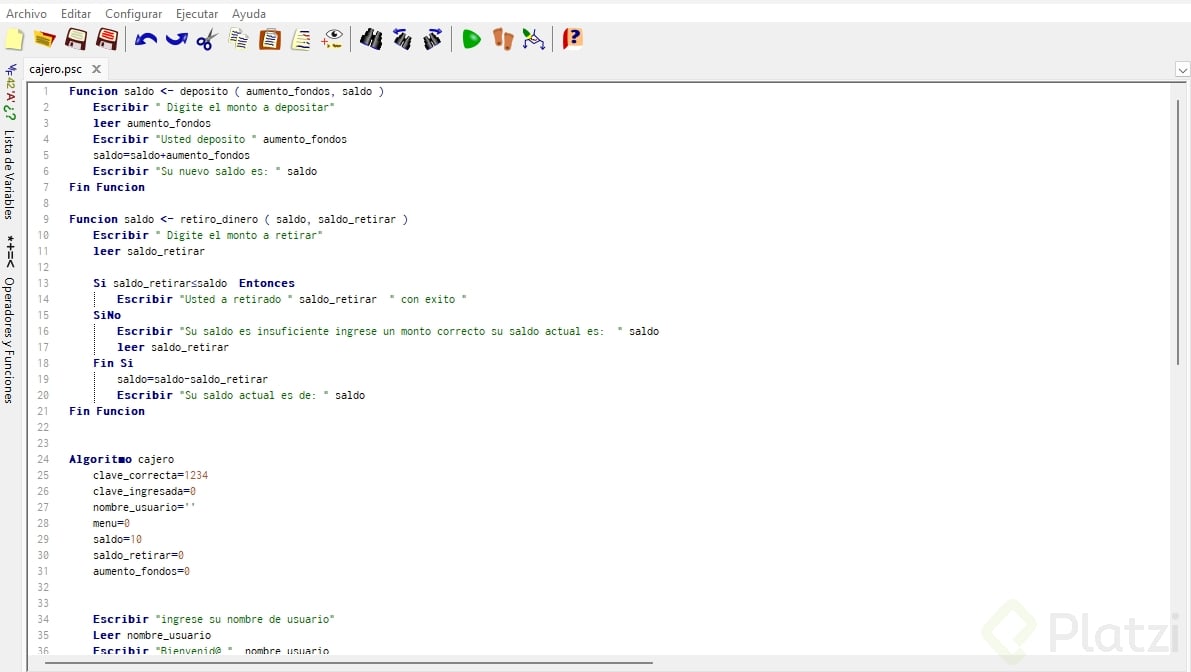1191x672 pixels.
Task: Click the eye icon in the toolbar
Action: coord(332,39)
